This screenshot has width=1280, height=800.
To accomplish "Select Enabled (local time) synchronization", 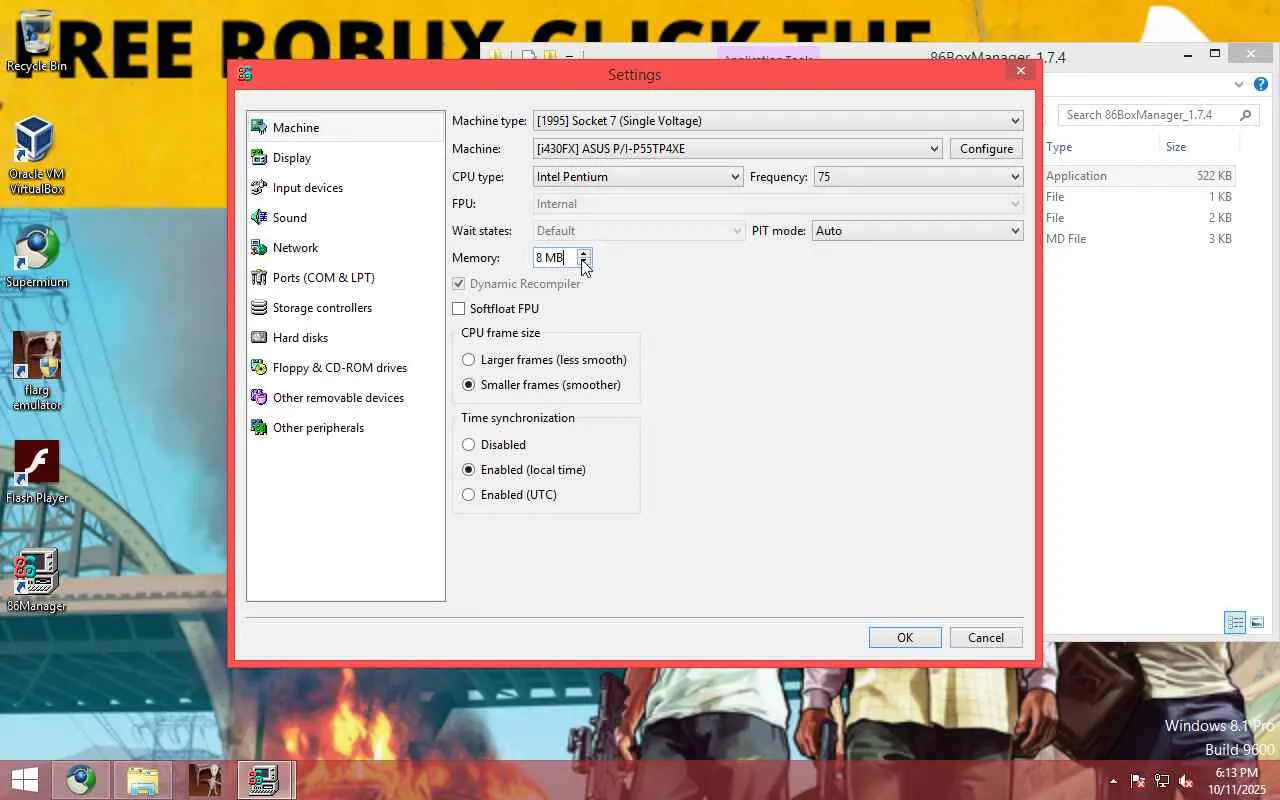I will click(x=468, y=470).
